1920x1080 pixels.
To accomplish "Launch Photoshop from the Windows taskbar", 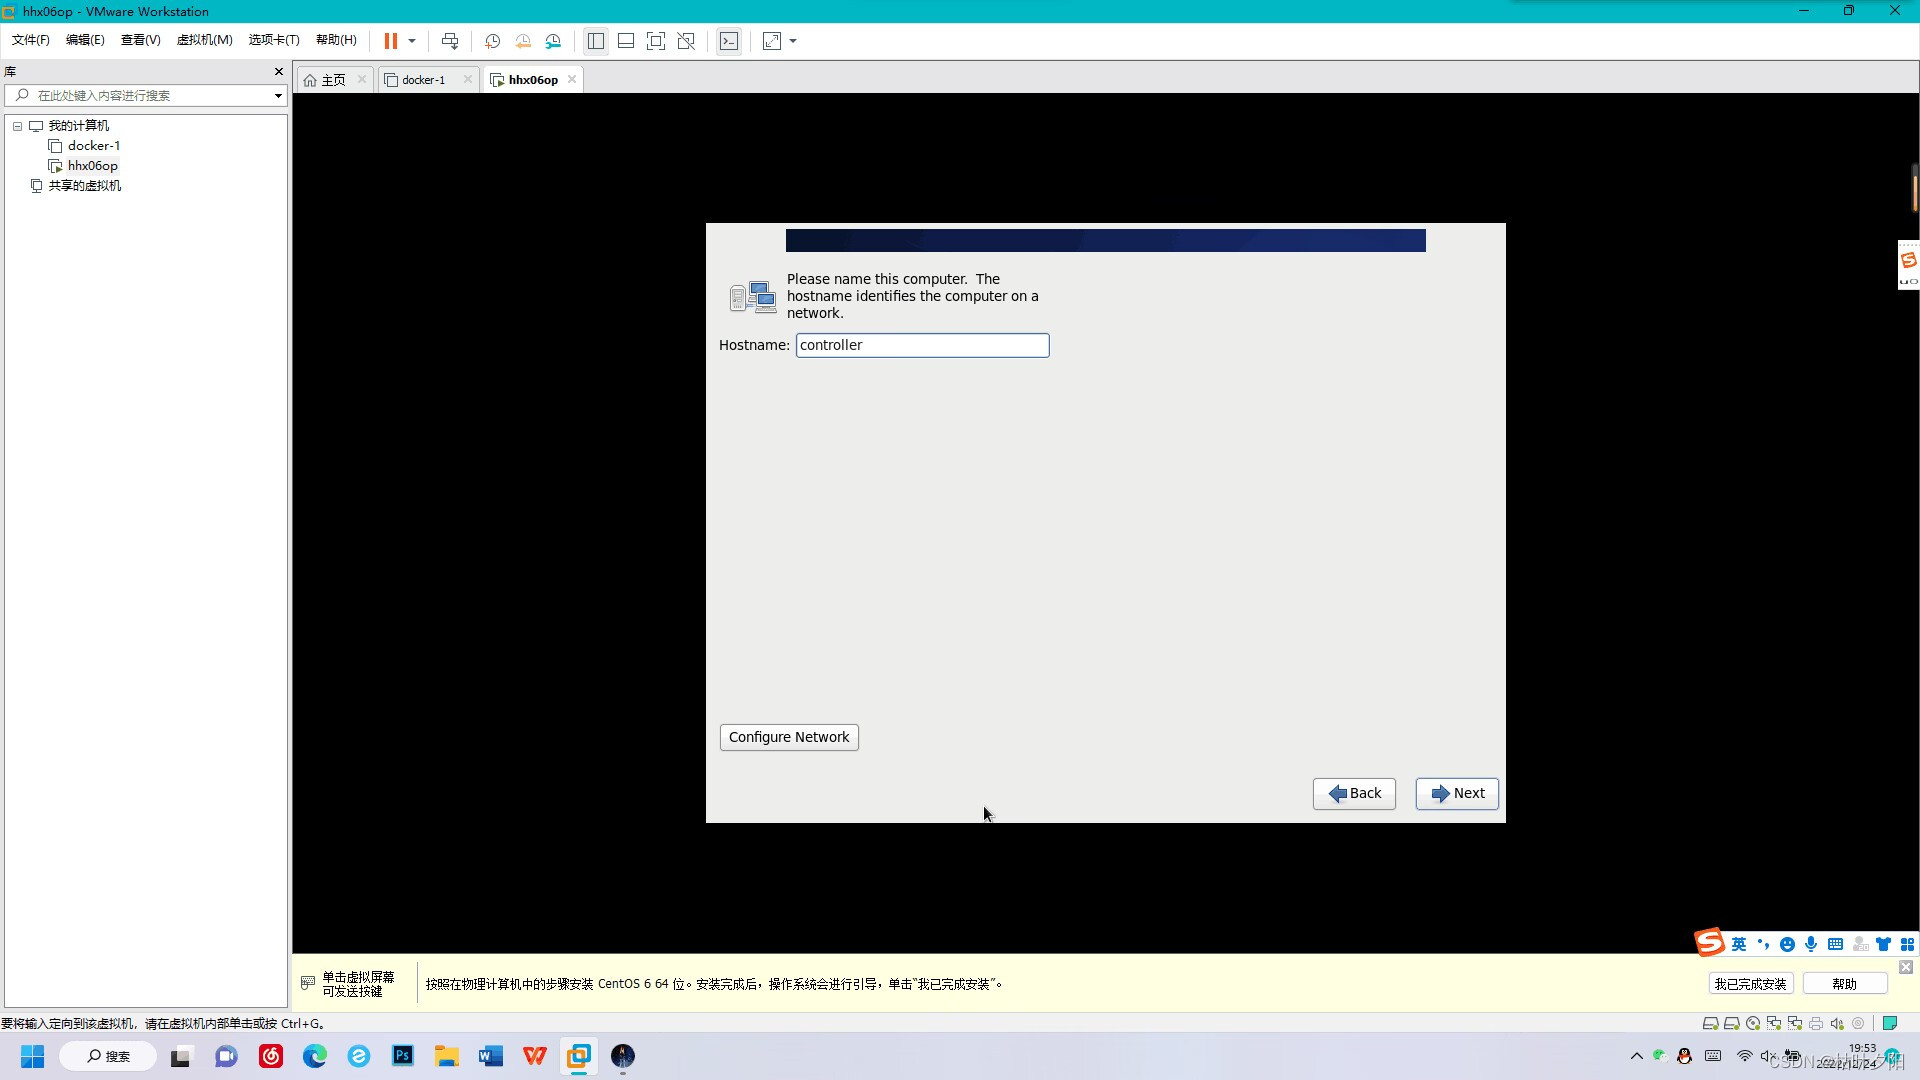I will (402, 1056).
